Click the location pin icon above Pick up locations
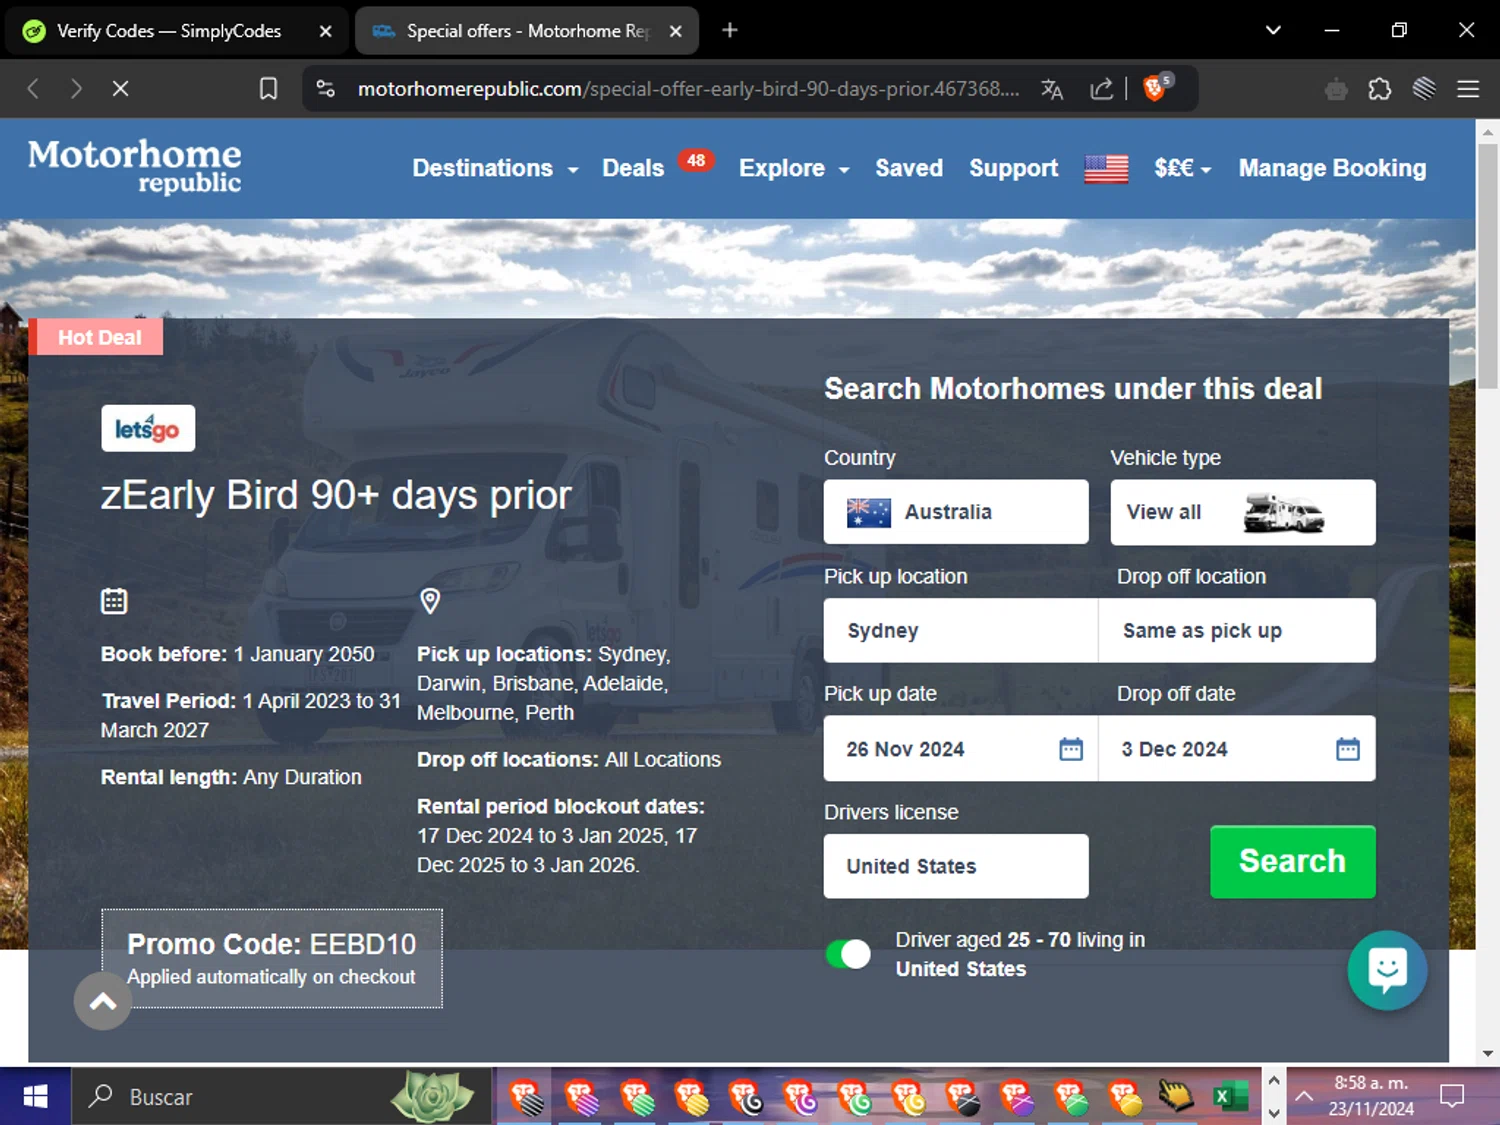Screen dimensions: 1500x1125 click(430, 601)
